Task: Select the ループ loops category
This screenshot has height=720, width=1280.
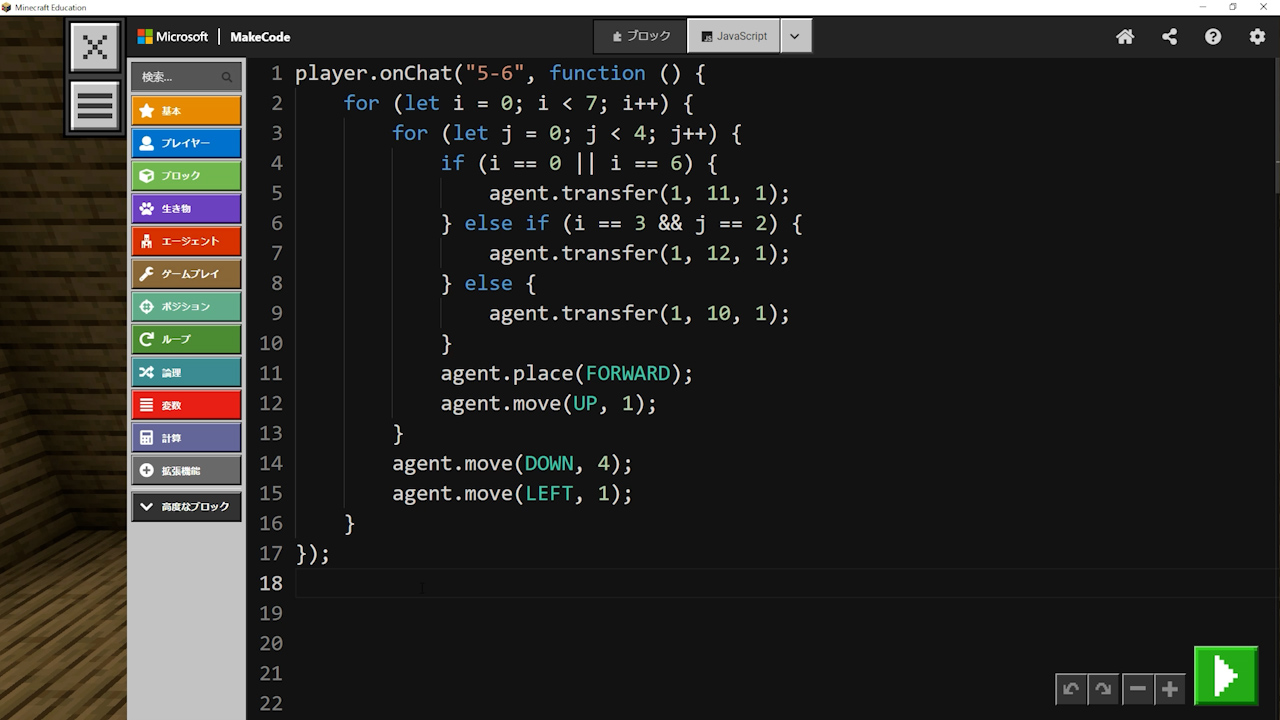Action: point(186,339)
